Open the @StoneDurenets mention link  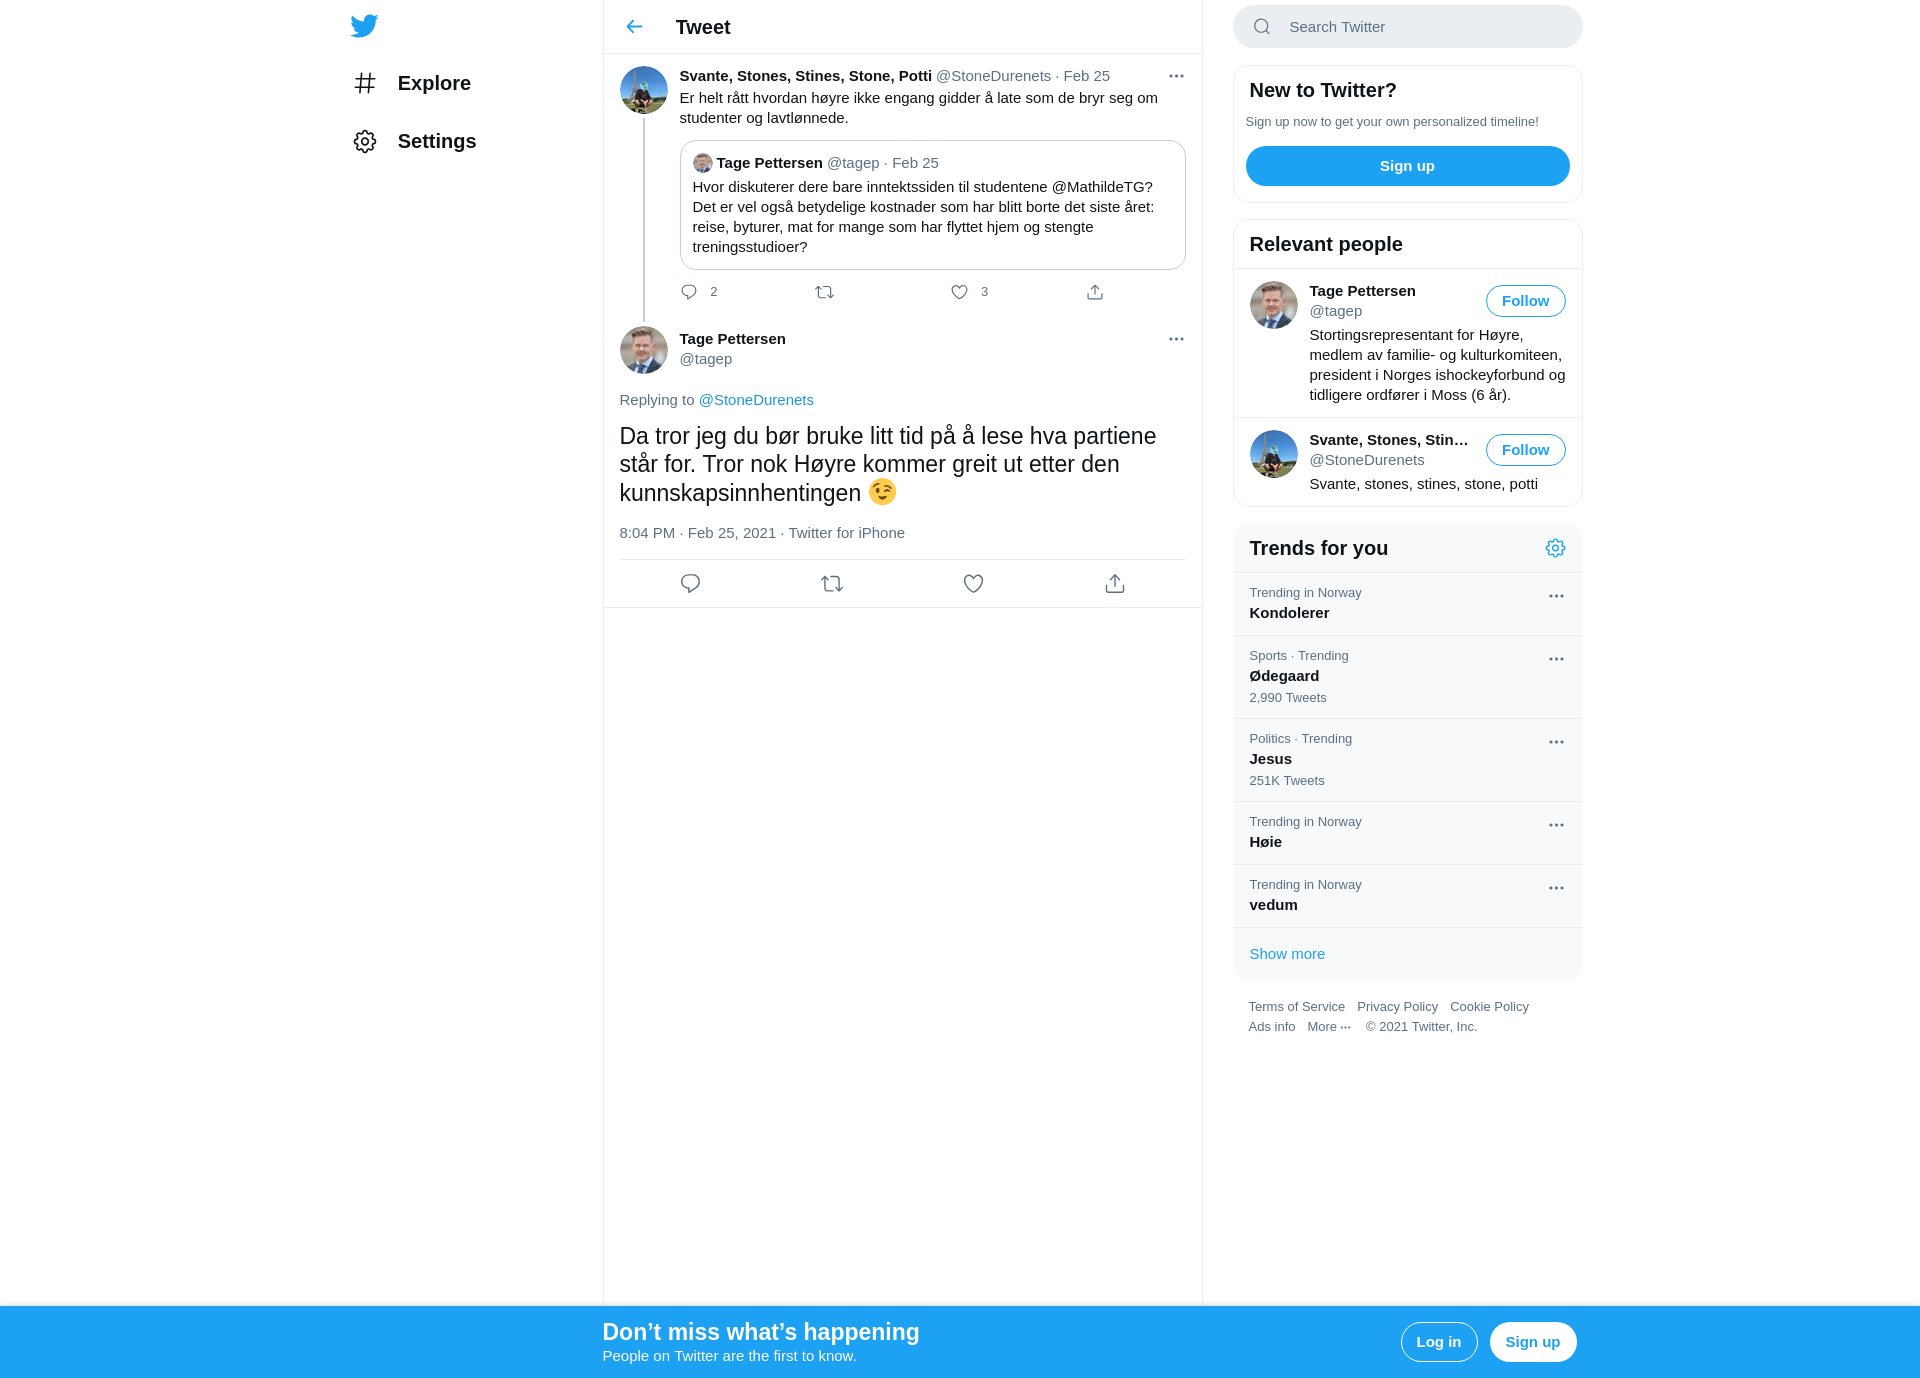pos(756,400)
